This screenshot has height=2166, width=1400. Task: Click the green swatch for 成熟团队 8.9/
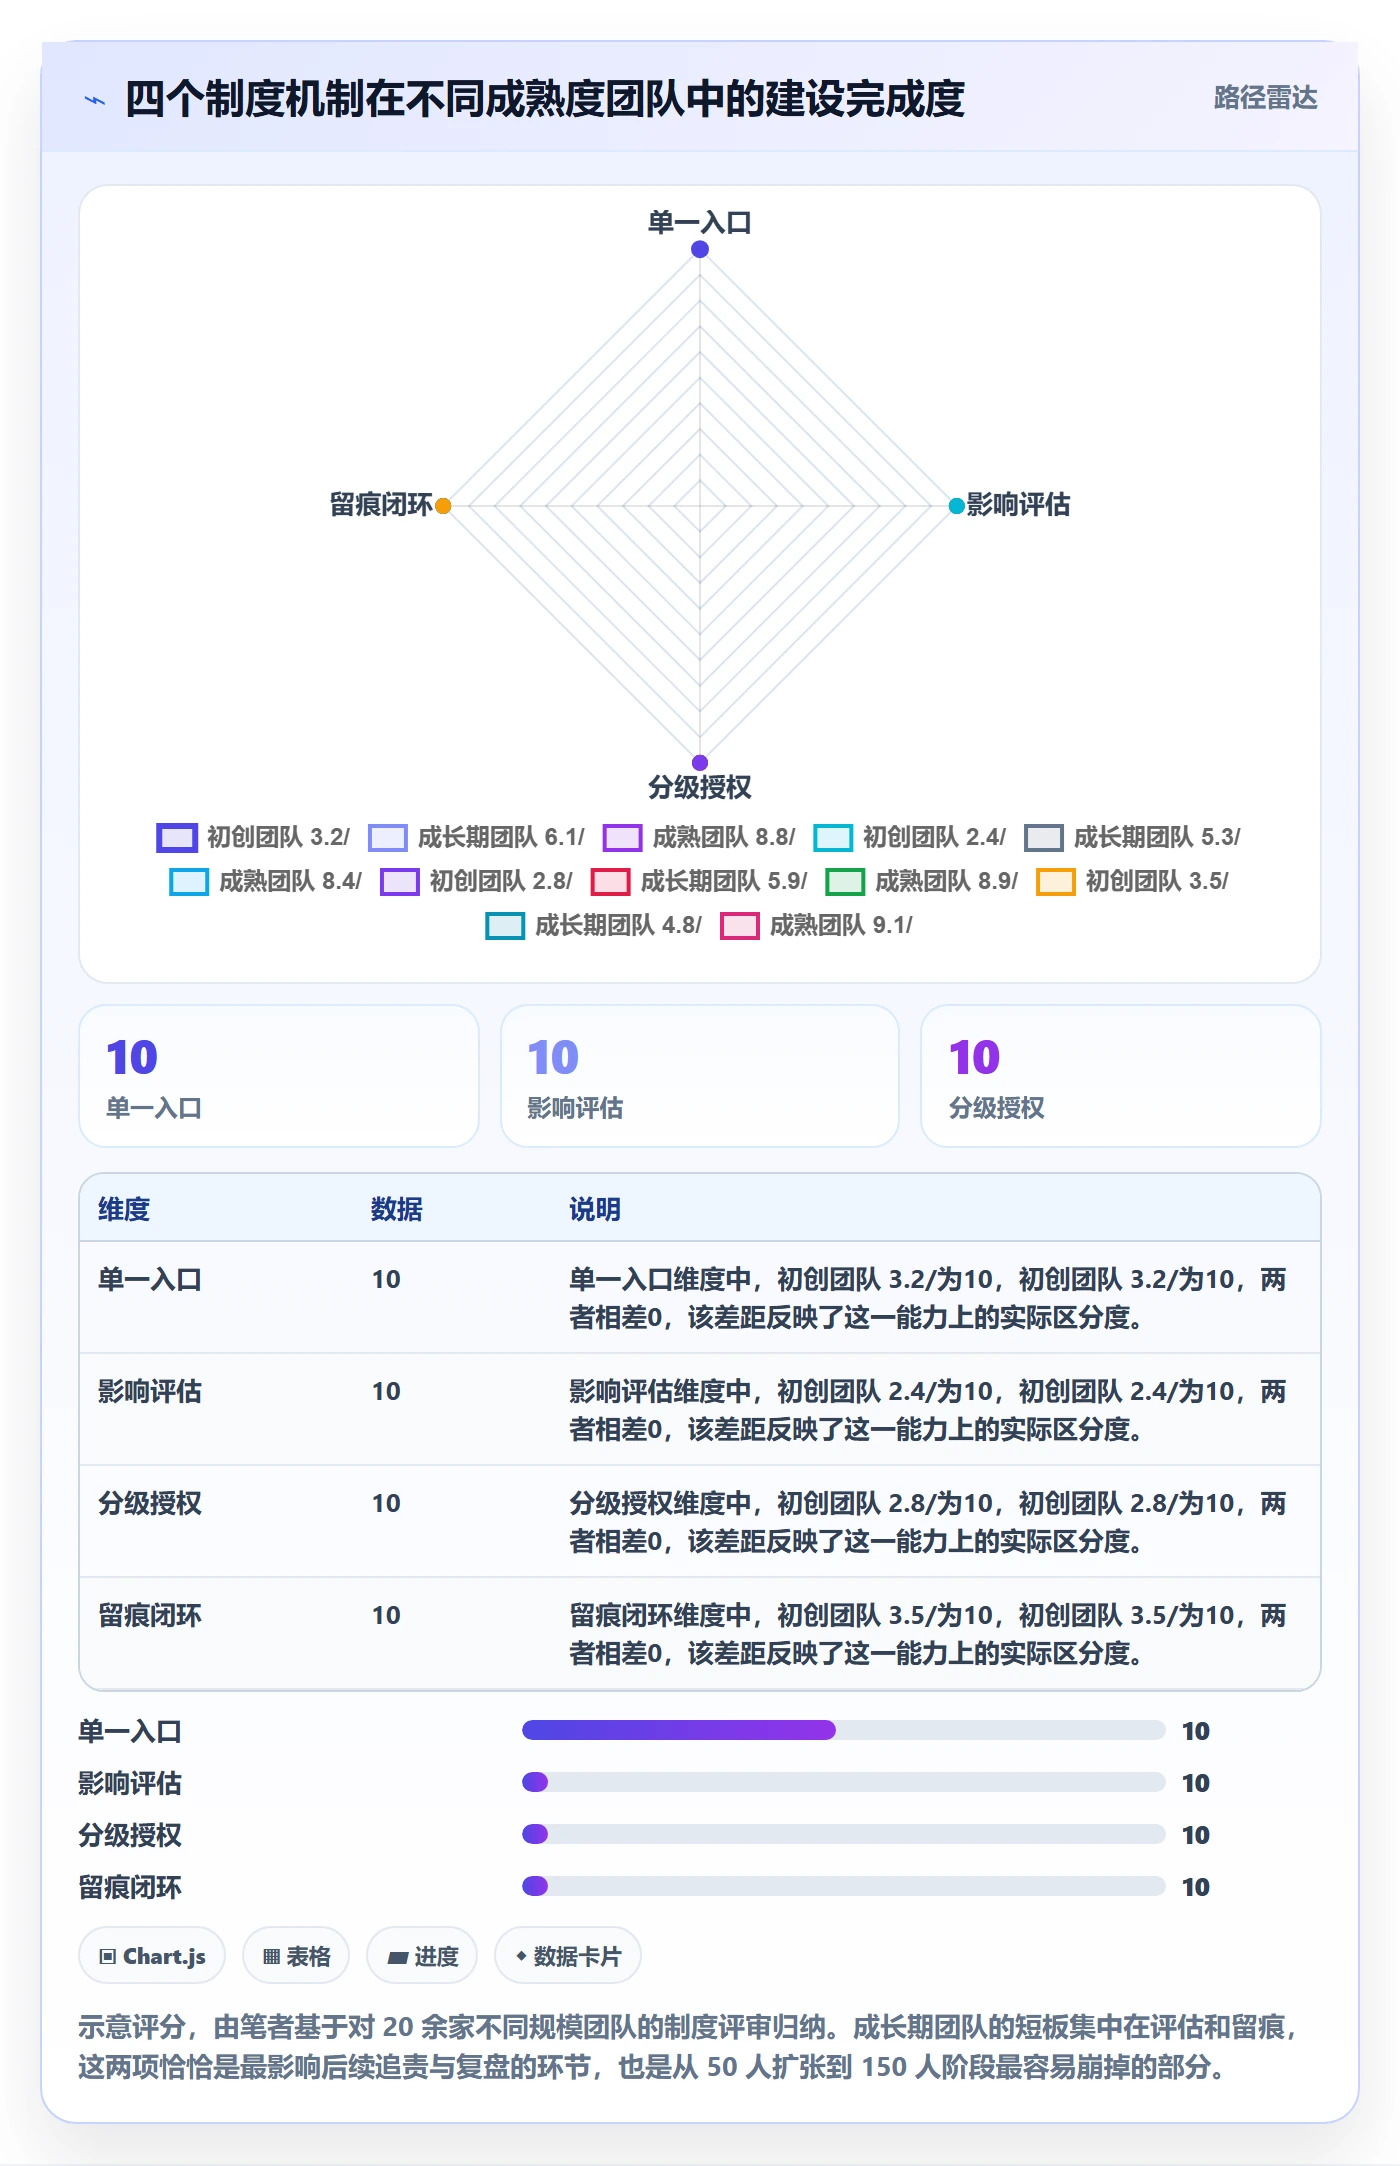point(845,882)
